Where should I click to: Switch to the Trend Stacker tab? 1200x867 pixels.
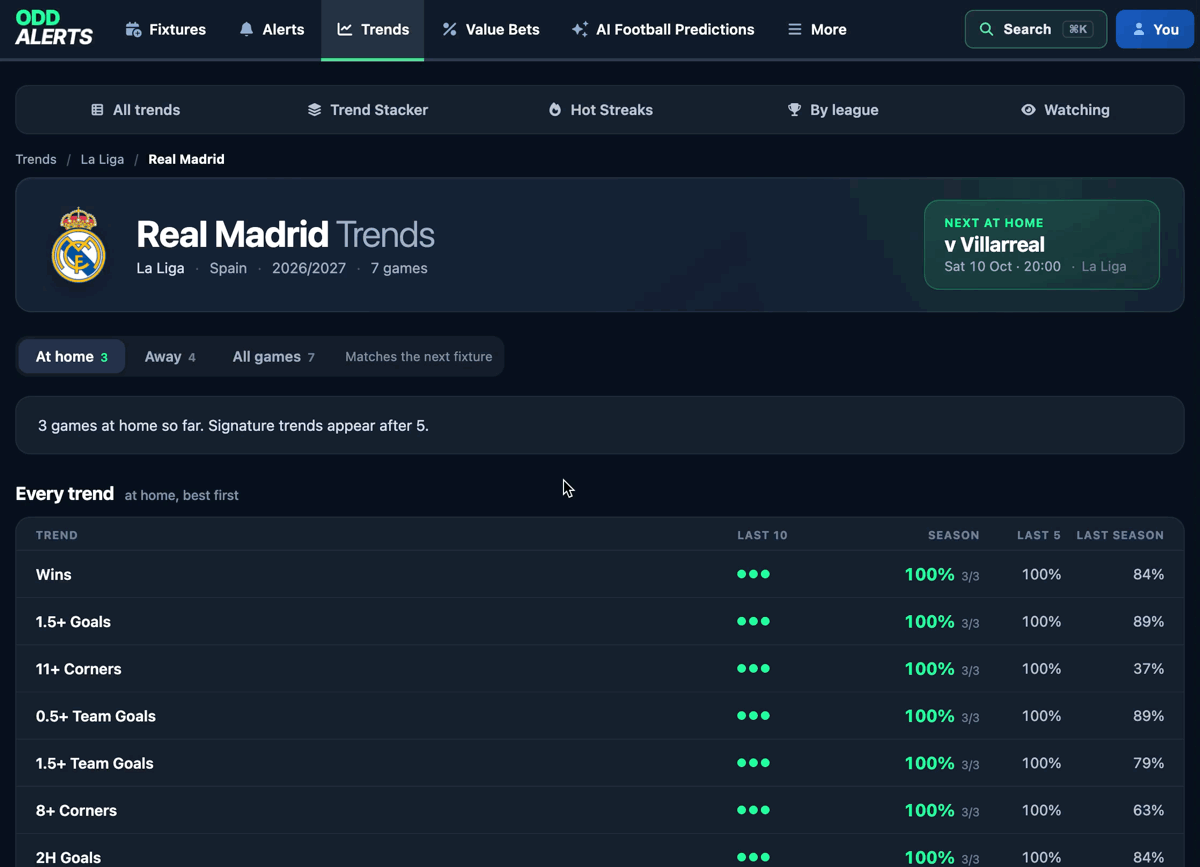click(367, 110)
